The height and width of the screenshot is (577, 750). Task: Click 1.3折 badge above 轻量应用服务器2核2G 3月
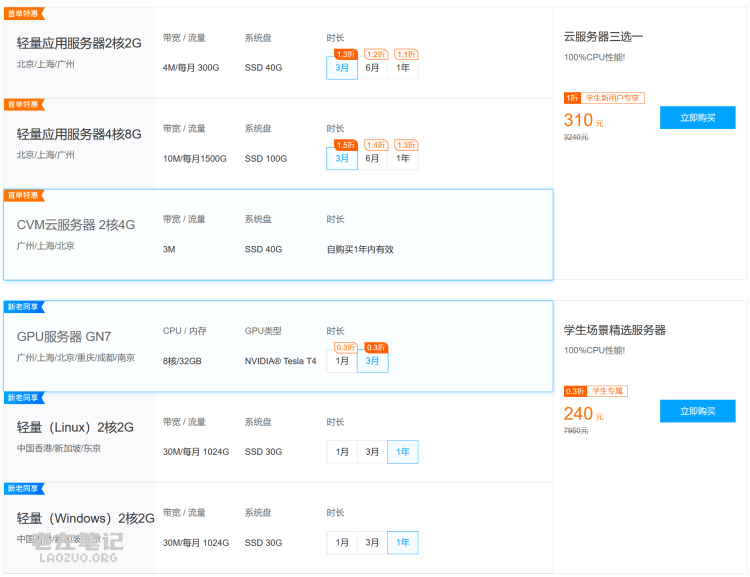345,54
